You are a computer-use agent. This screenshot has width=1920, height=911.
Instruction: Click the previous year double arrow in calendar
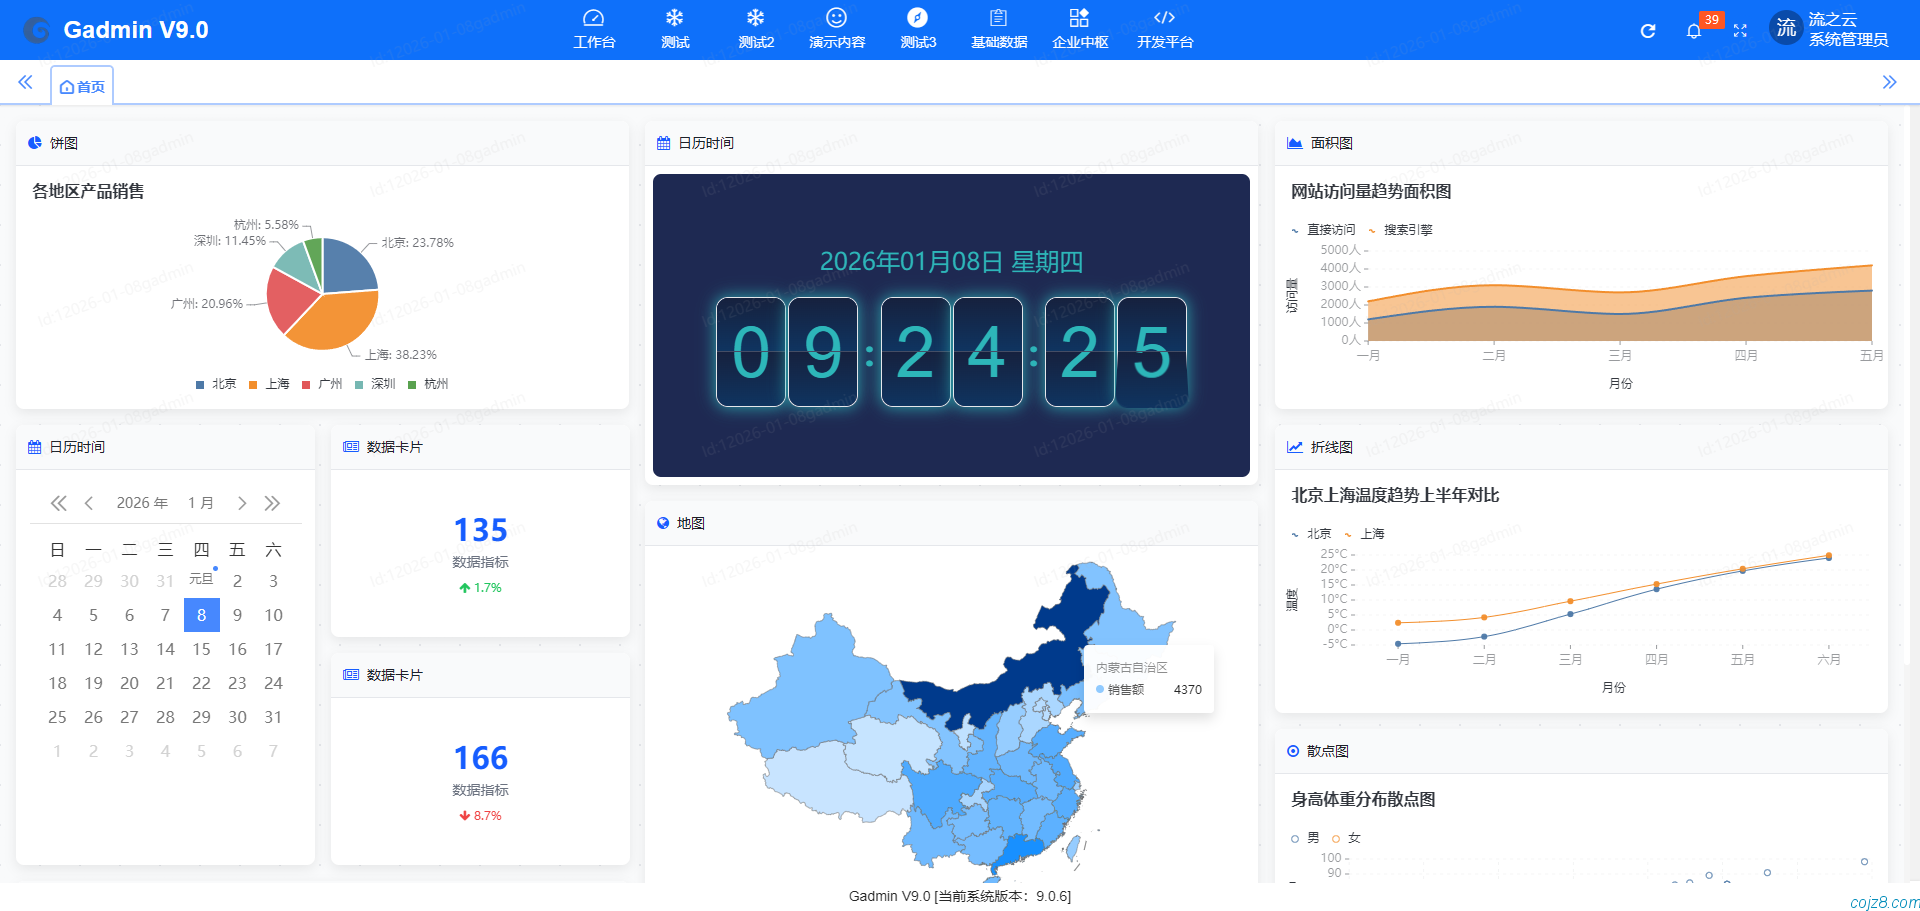[58, 503]
